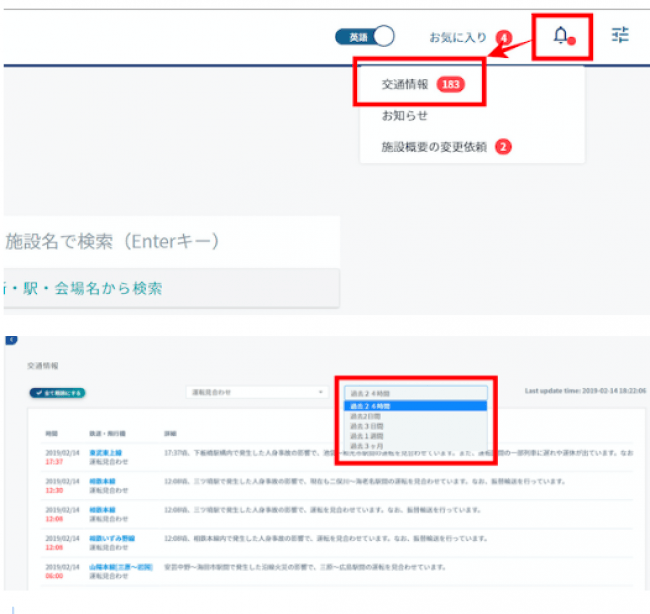Image resolution: width=650 pixels, height=614 pixels.
Task: Click 駅・会場名から検索 button
Action: tap(172, 288)
